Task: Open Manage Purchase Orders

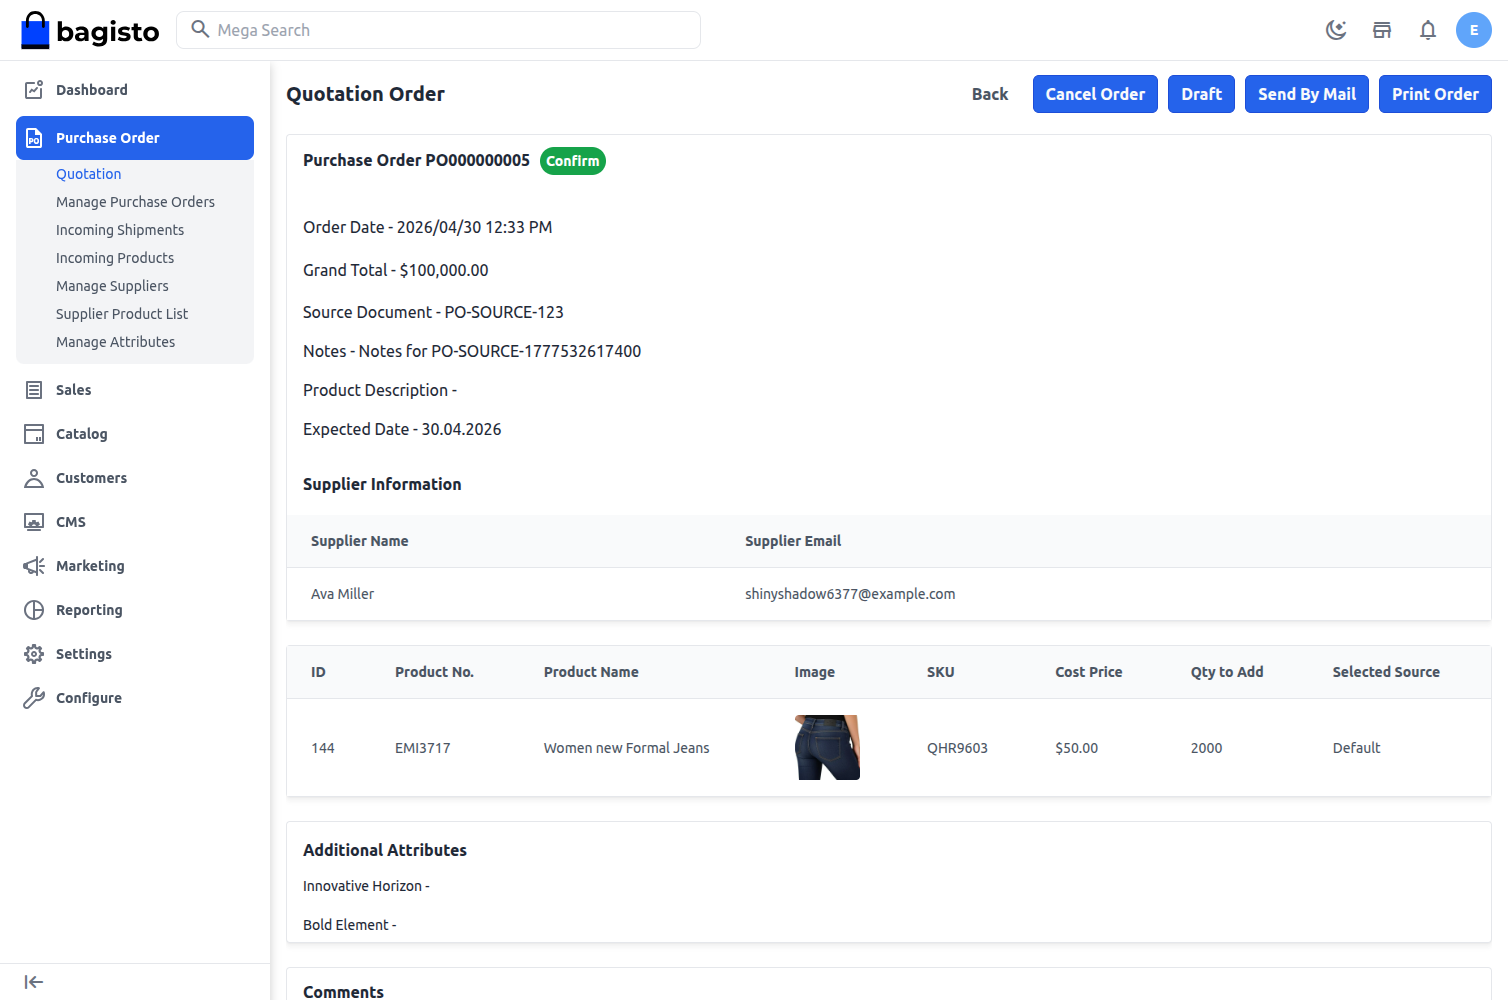Action: (x=135, y=201)
